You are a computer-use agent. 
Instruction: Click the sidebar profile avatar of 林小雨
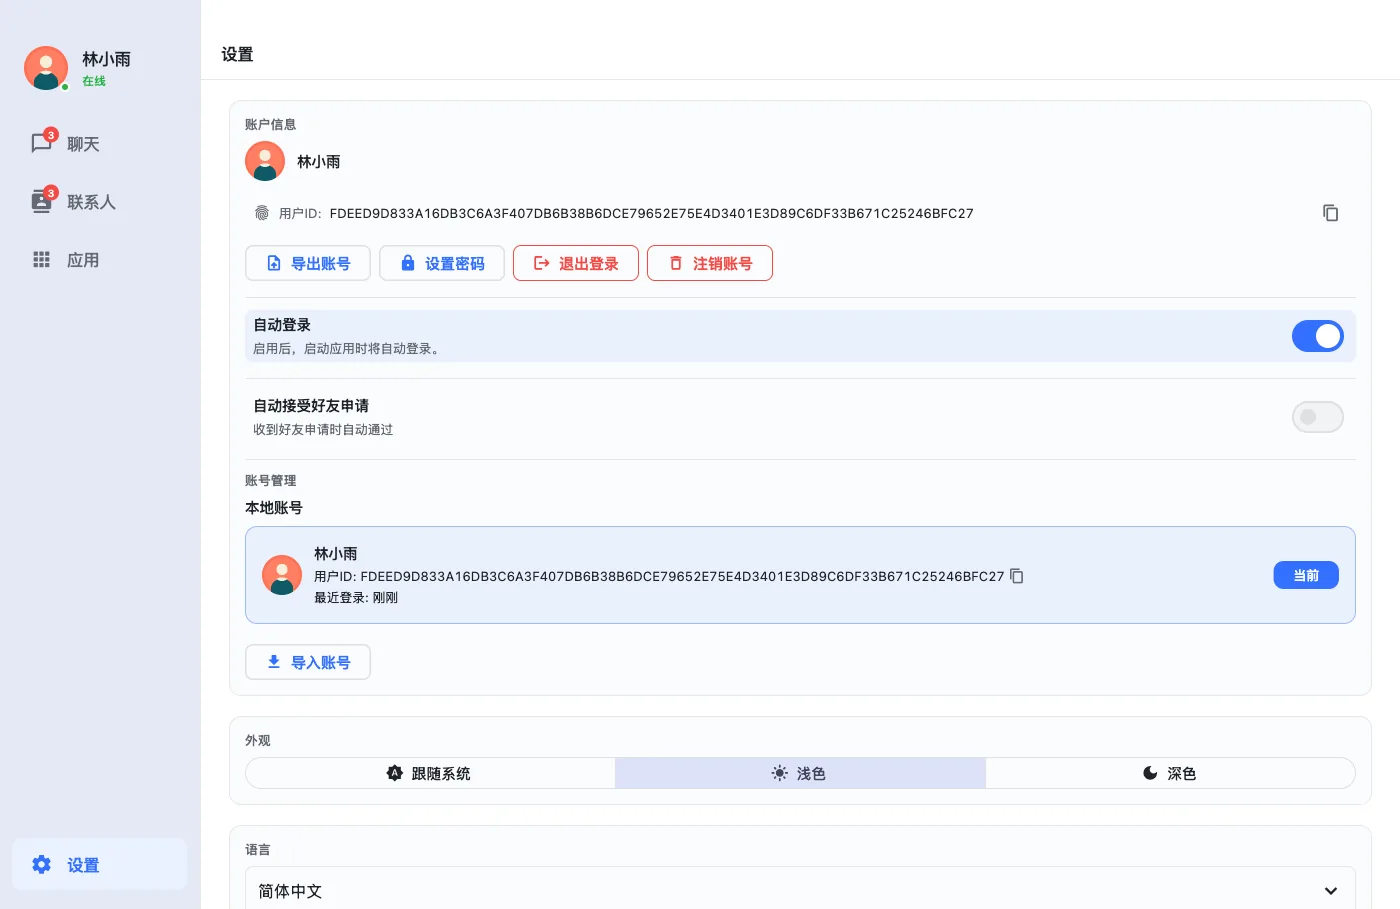46,68
